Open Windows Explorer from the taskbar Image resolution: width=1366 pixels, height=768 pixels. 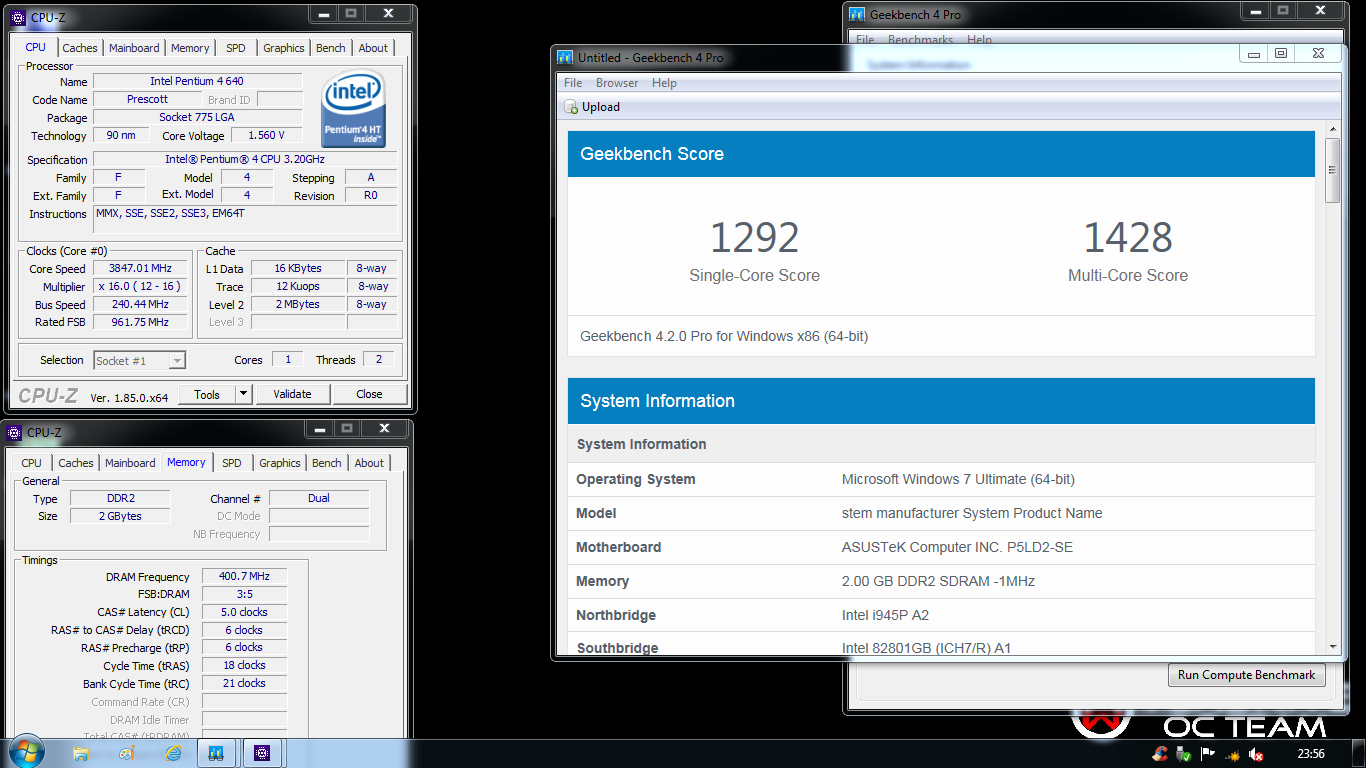click(81, 754)
